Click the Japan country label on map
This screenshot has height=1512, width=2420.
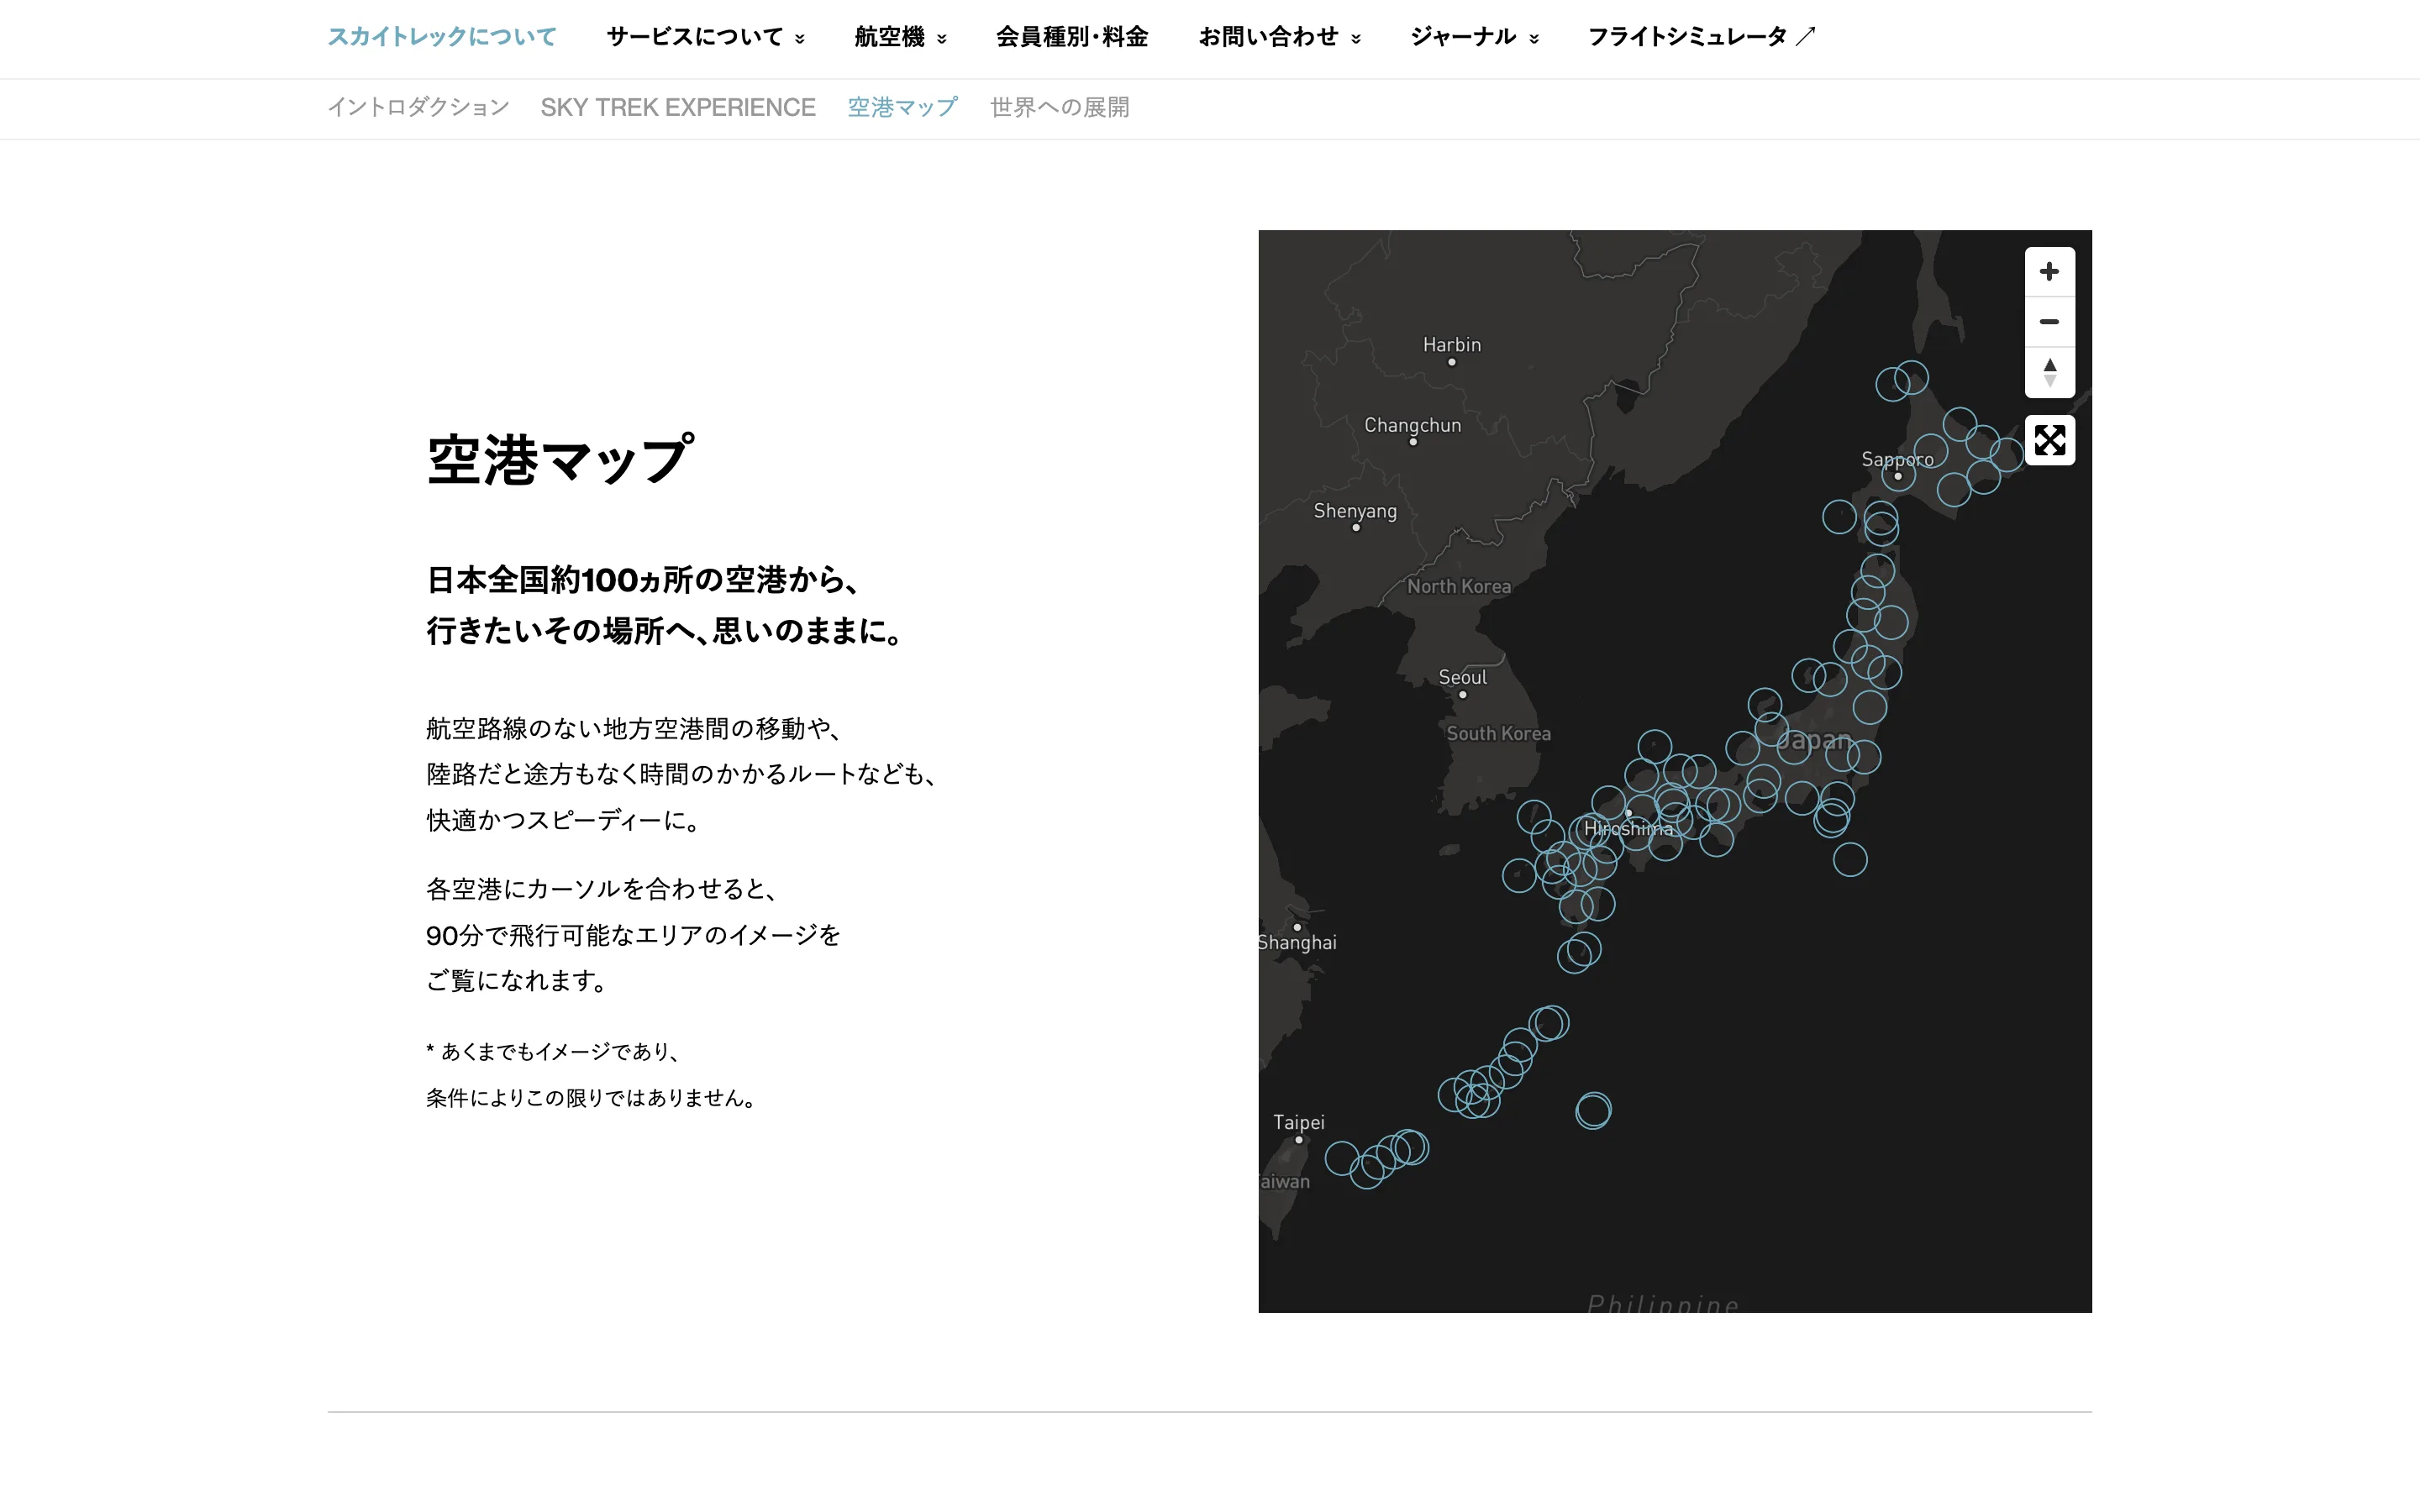pos(1814,741)
